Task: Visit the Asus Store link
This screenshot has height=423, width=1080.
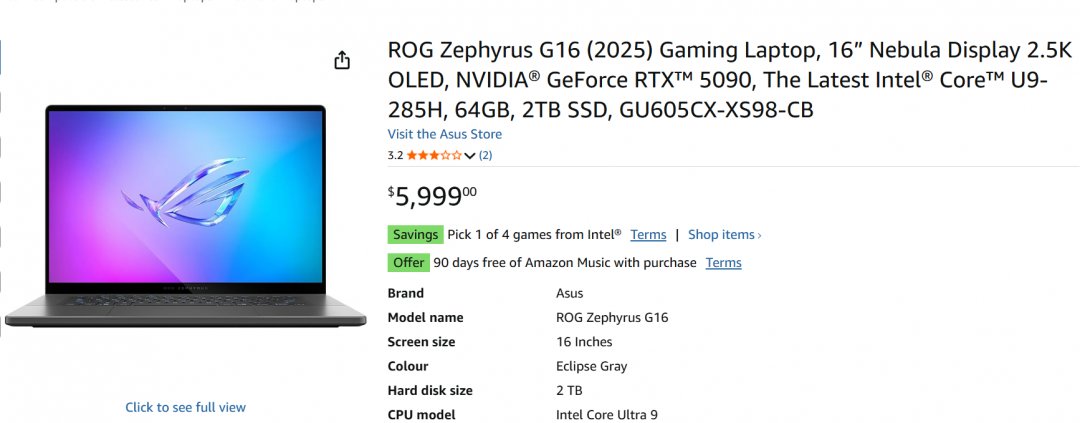Action: (x=445, y=134)
